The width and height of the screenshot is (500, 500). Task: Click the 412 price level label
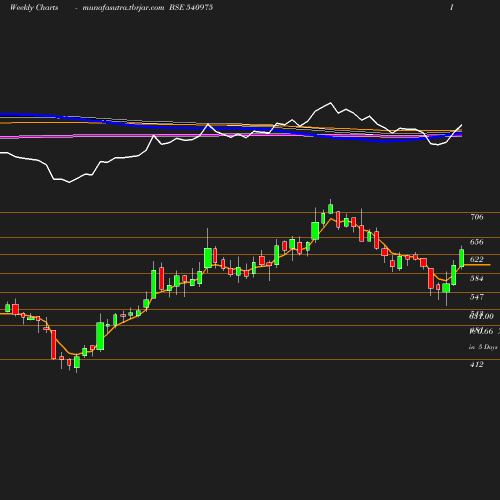pos(477,365)
